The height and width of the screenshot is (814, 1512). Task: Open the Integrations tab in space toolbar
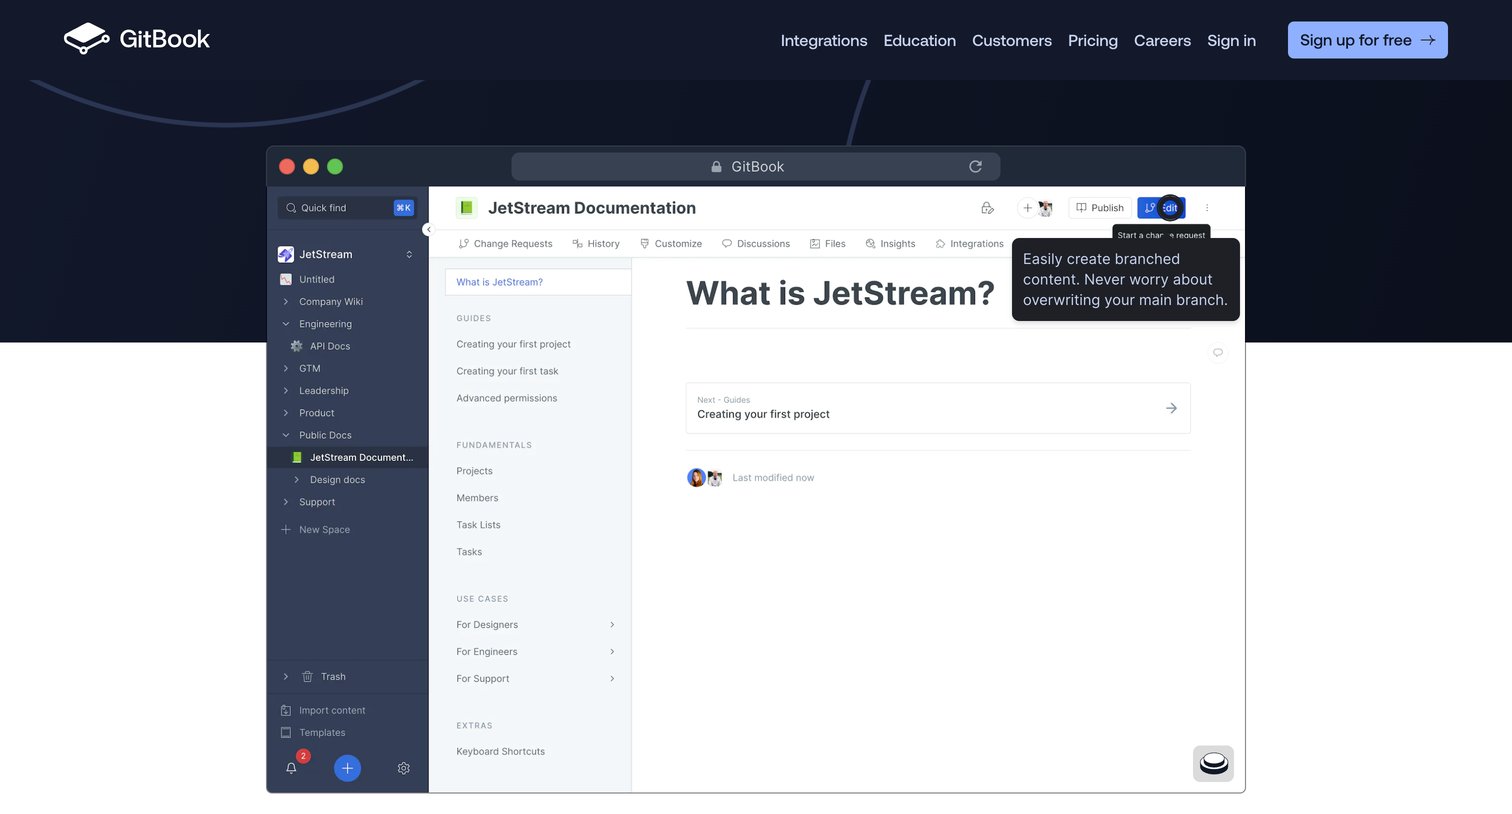click(x=969, y=244)
